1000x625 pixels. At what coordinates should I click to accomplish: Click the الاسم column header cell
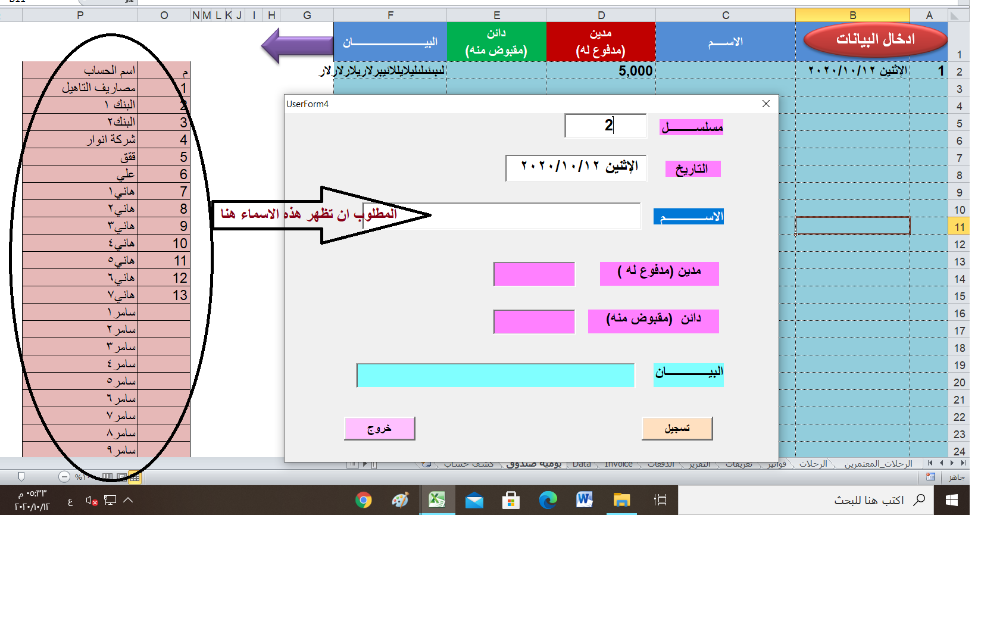(x=725, y=42)
